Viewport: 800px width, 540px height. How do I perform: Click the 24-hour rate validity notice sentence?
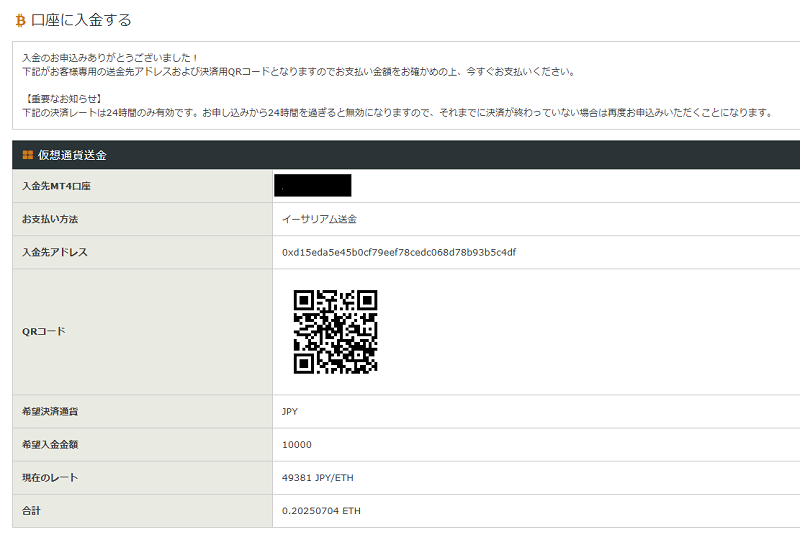(398, 113)
